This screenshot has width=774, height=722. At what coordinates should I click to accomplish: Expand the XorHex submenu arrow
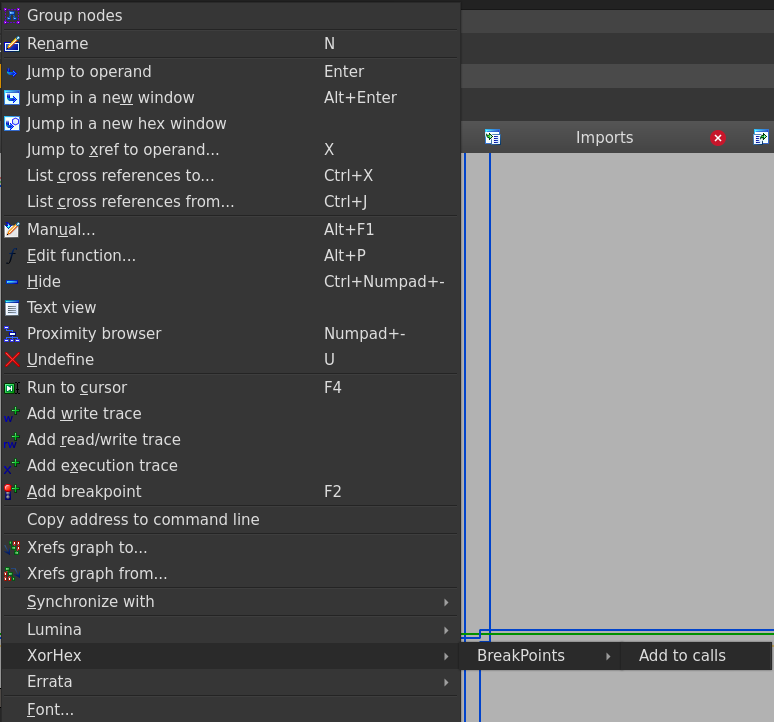coord(446,656)
